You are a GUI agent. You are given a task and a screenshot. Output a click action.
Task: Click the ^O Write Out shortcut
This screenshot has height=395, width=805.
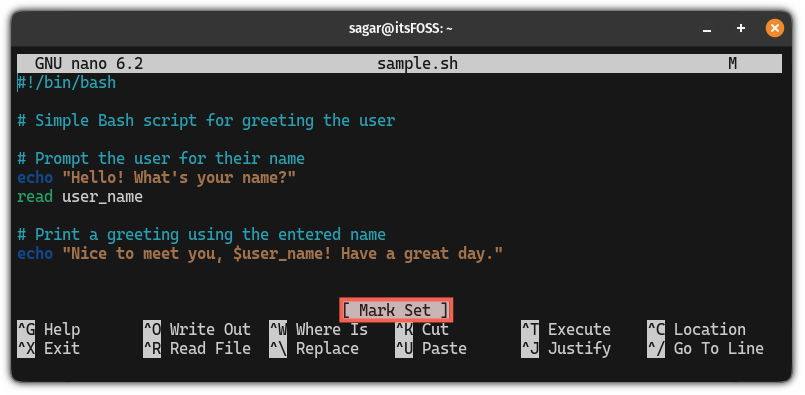coord(197,329)
